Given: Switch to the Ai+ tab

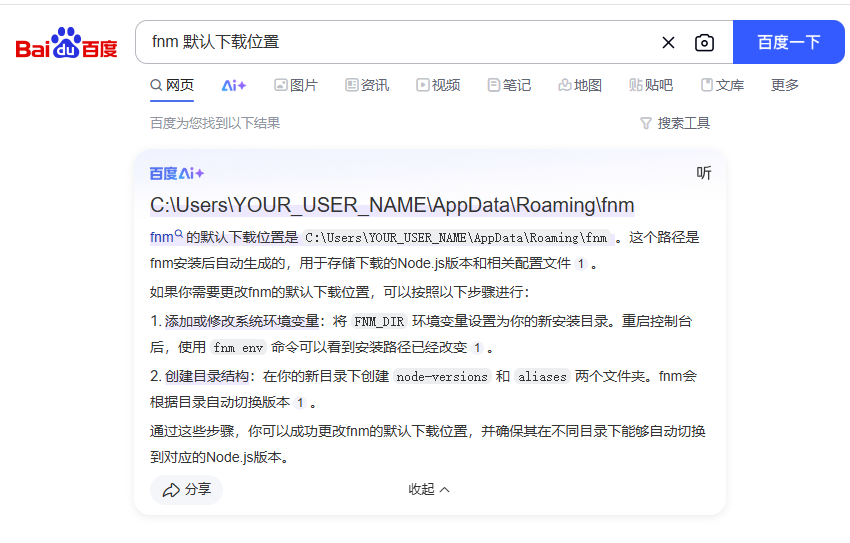Looking at the screenshot, I should pyautogui.click(x=234, y=86).
